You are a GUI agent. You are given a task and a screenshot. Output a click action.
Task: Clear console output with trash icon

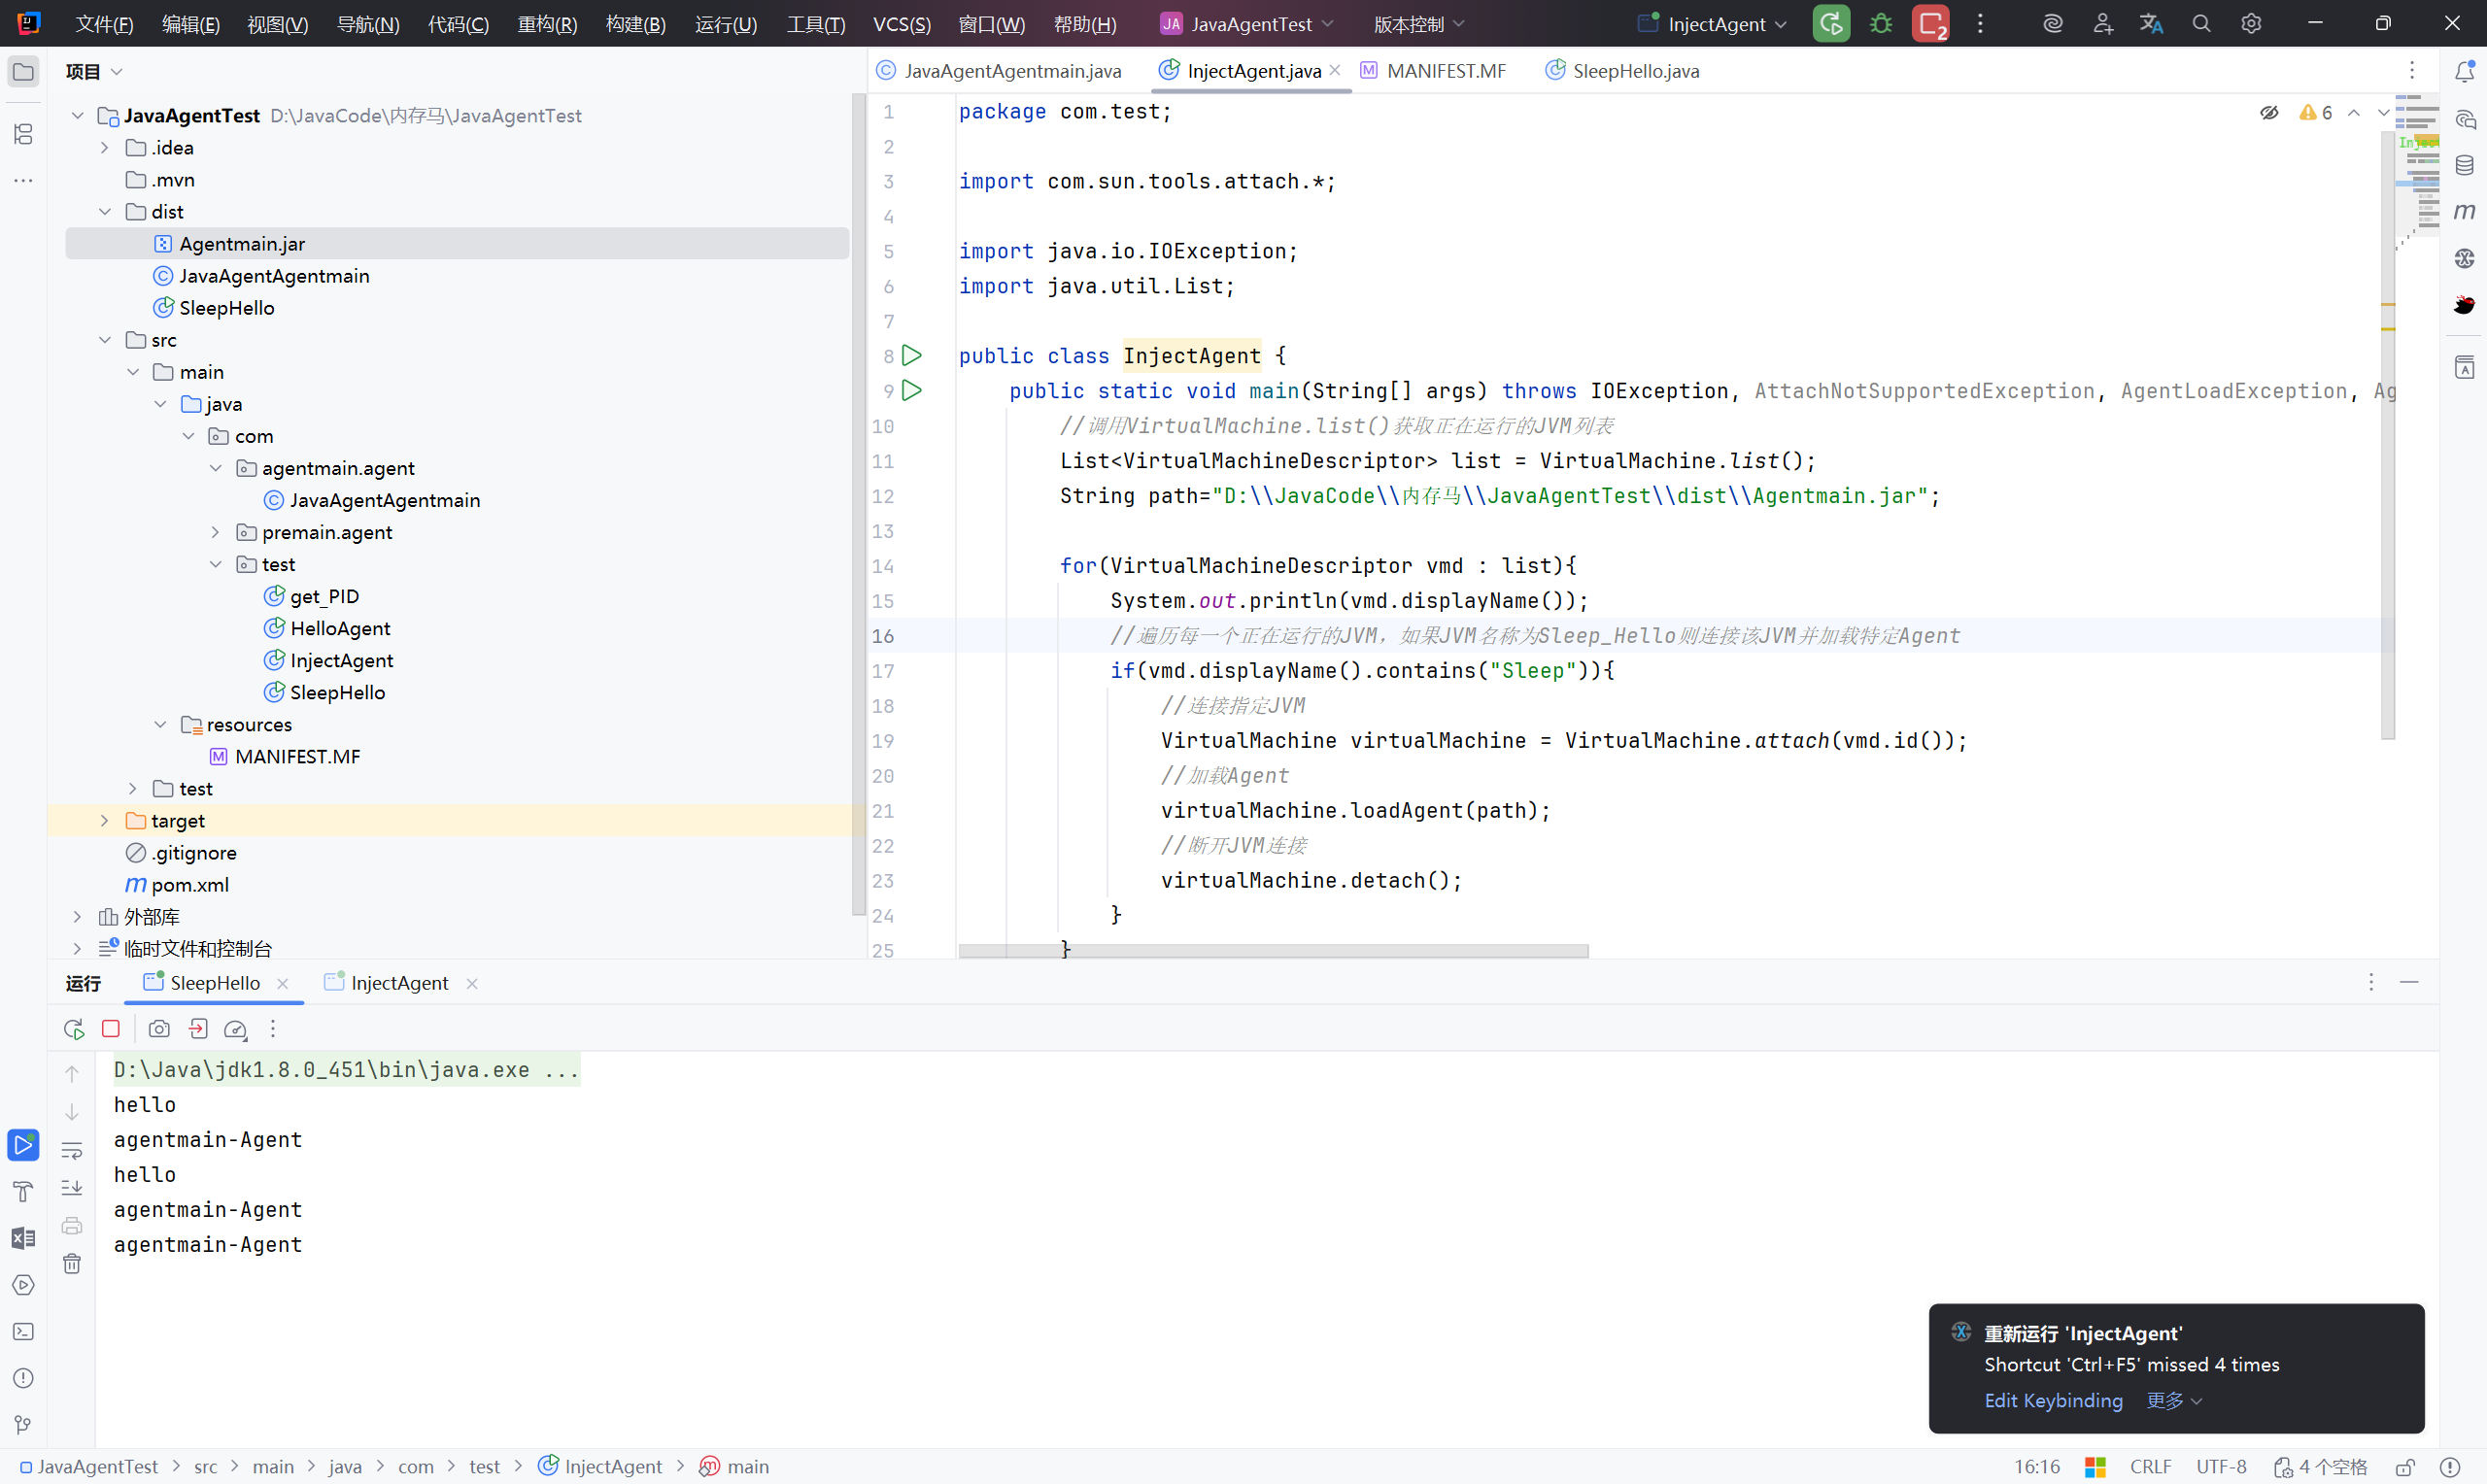coord(72,1264)
